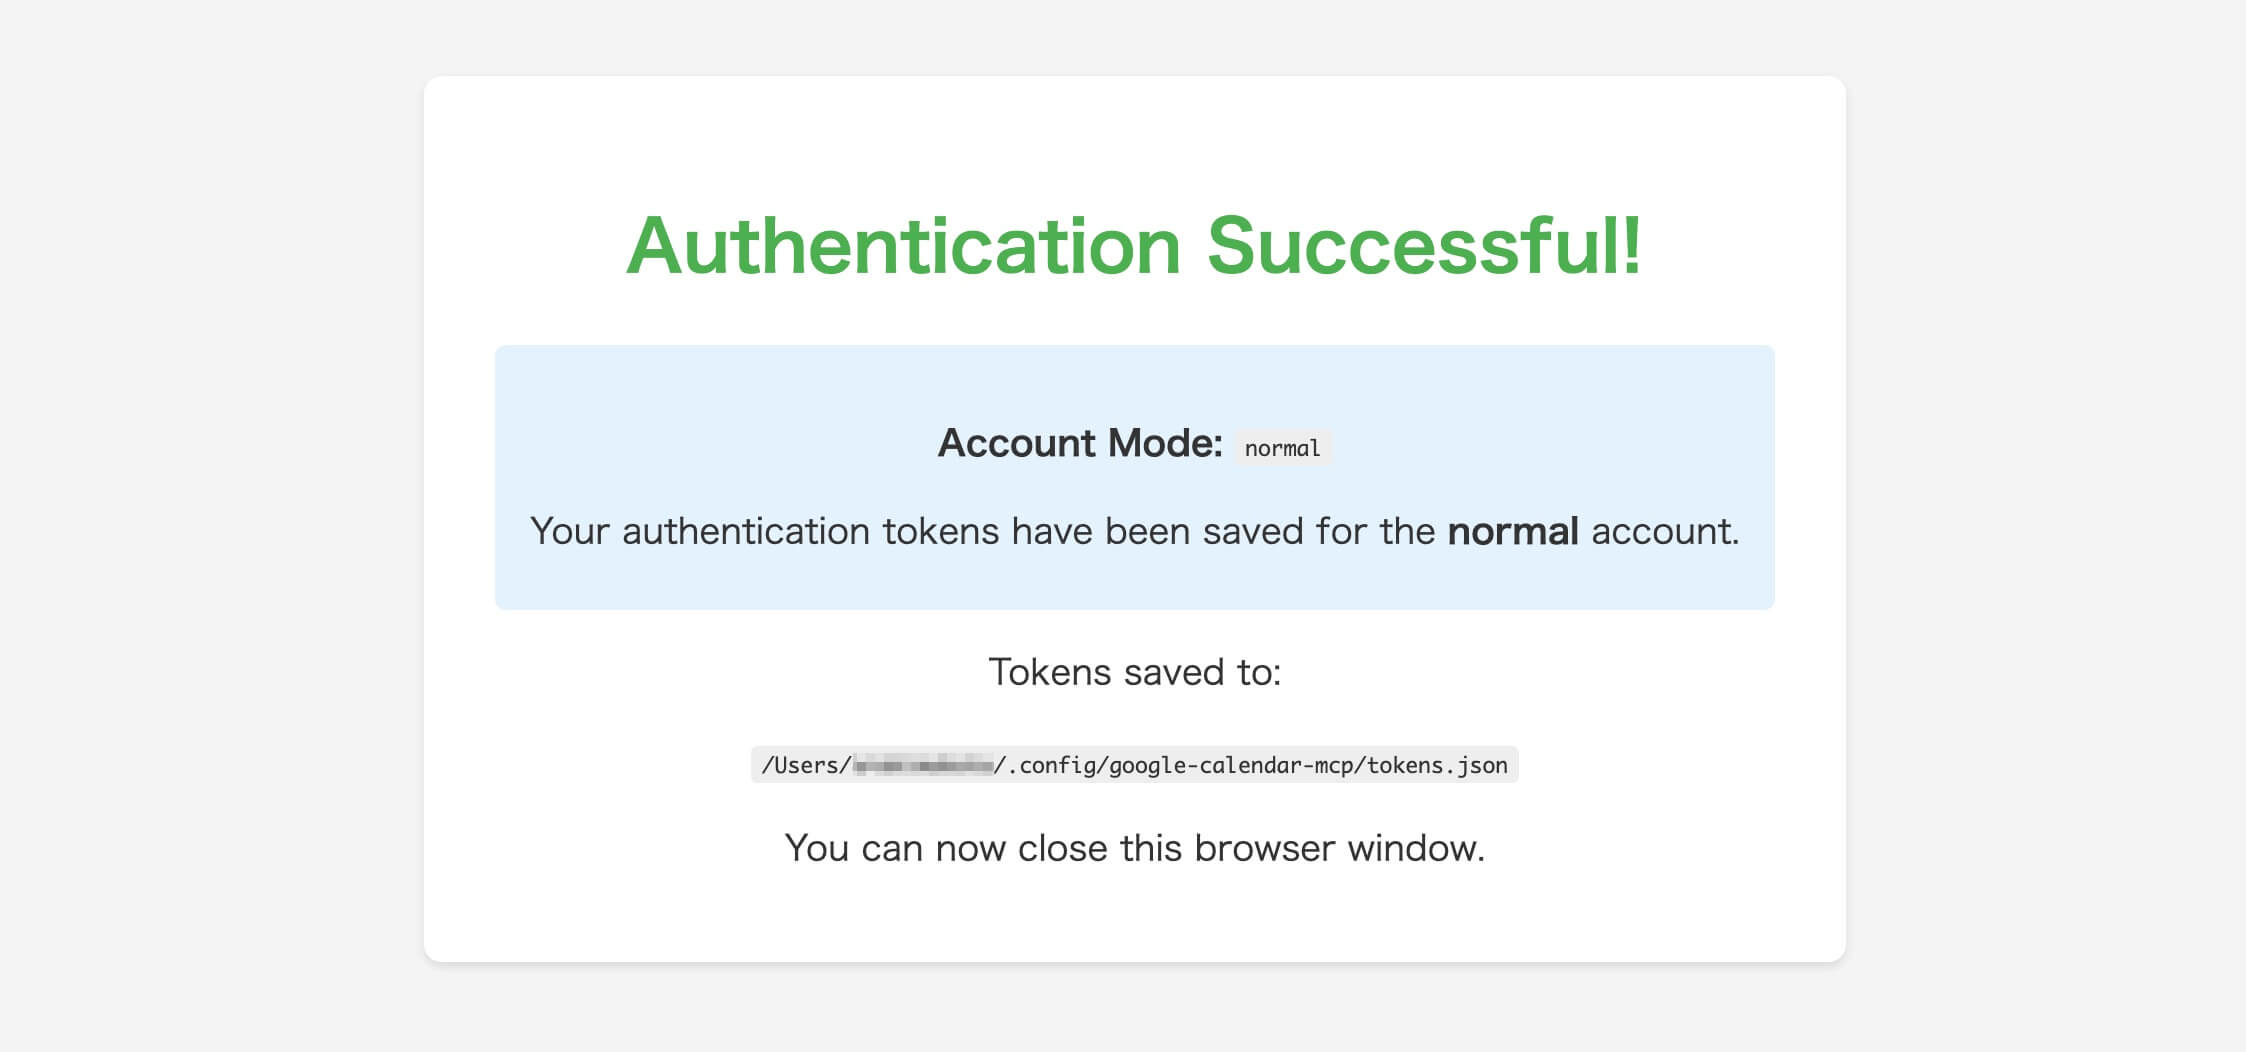Click the "Tokens saved to:" text
Image resolution: width=2246 pixels, height=1052 pixels.
click(x=1134, y=672)
